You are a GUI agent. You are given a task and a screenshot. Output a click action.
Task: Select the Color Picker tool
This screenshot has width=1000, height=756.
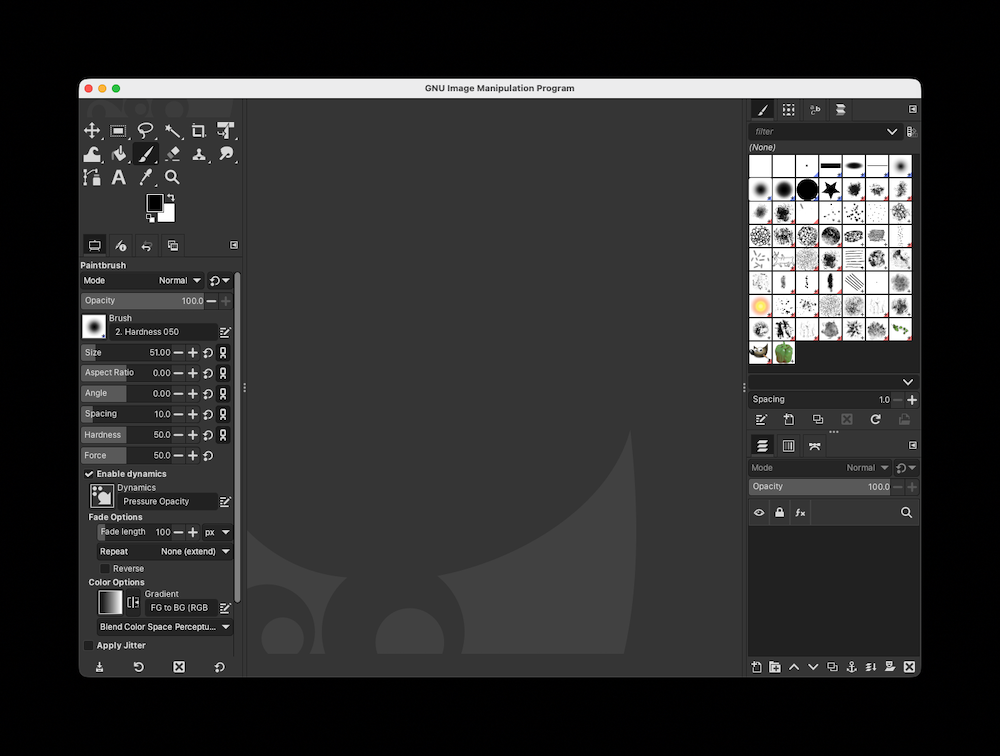[145, 177]
